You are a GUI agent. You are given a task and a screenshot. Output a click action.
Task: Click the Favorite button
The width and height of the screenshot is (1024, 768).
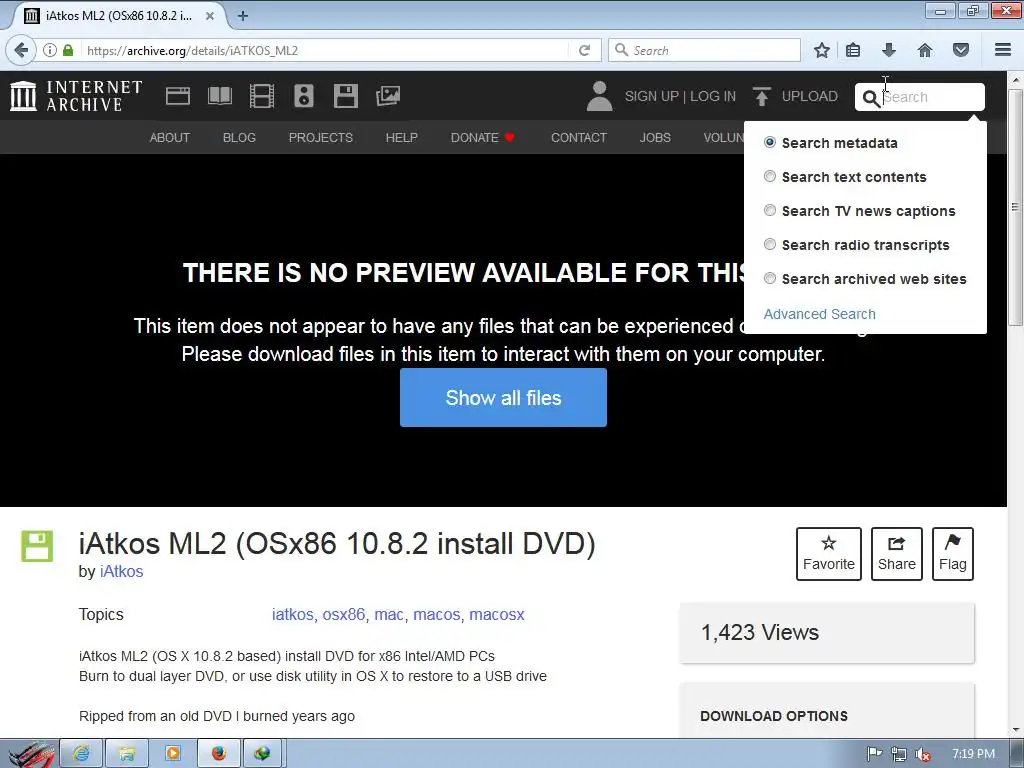[829, 554]
